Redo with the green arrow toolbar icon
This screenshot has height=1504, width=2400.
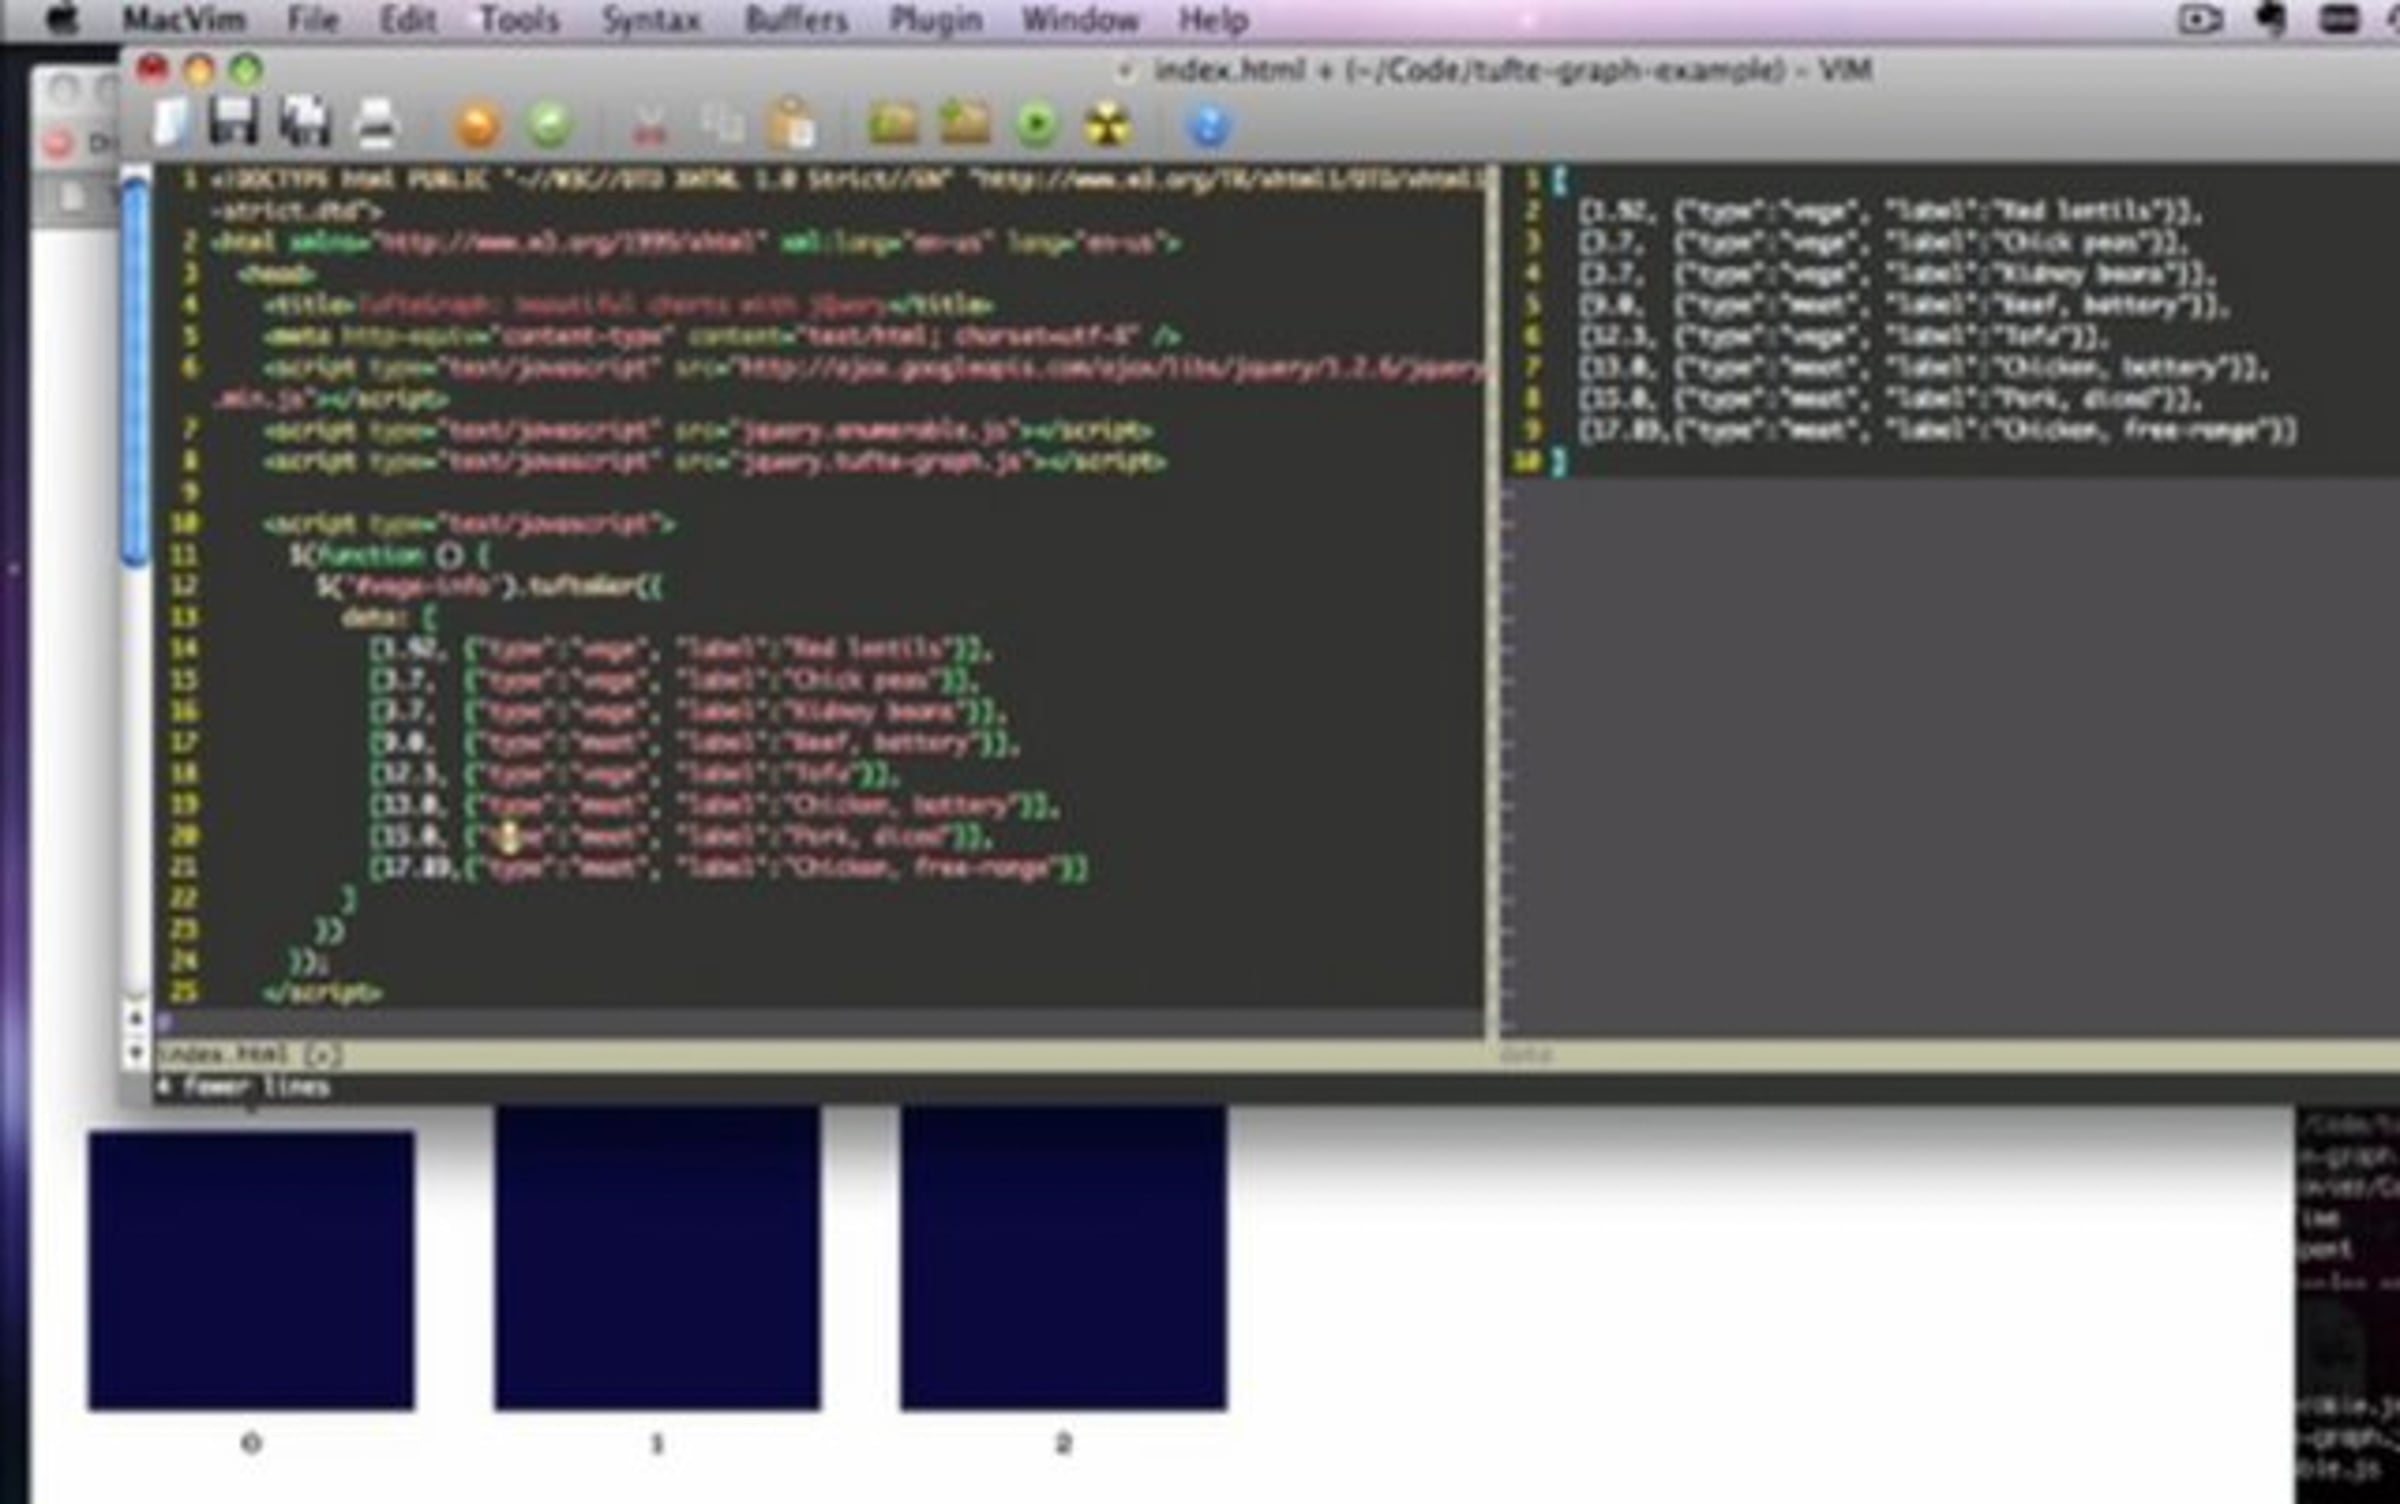click(x=549, y=126)
